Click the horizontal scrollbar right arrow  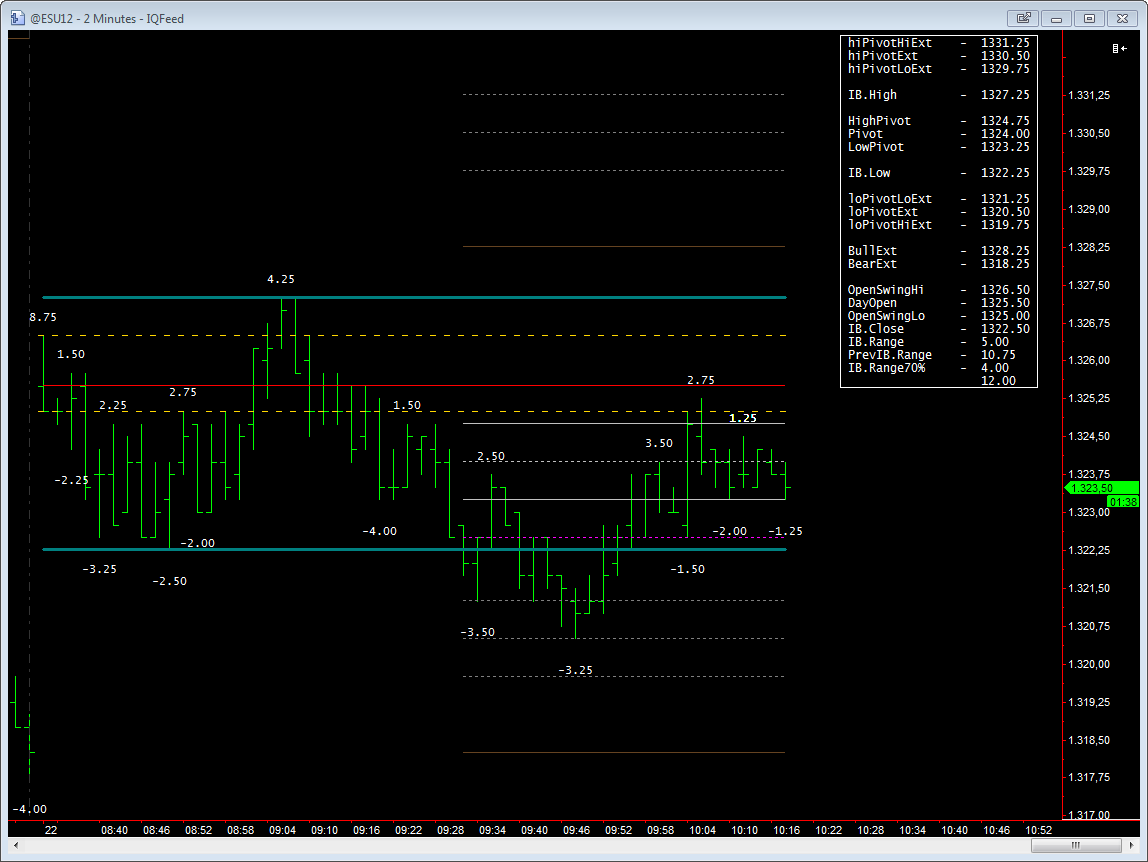tap(1131, 845)
